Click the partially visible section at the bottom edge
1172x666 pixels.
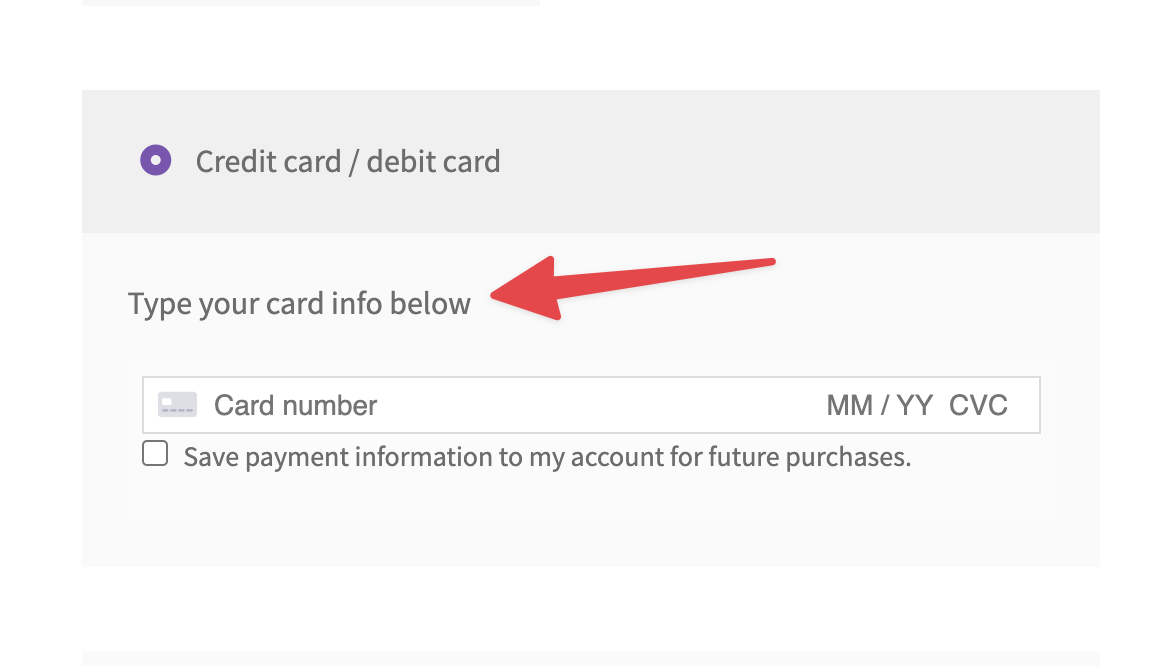590,658
